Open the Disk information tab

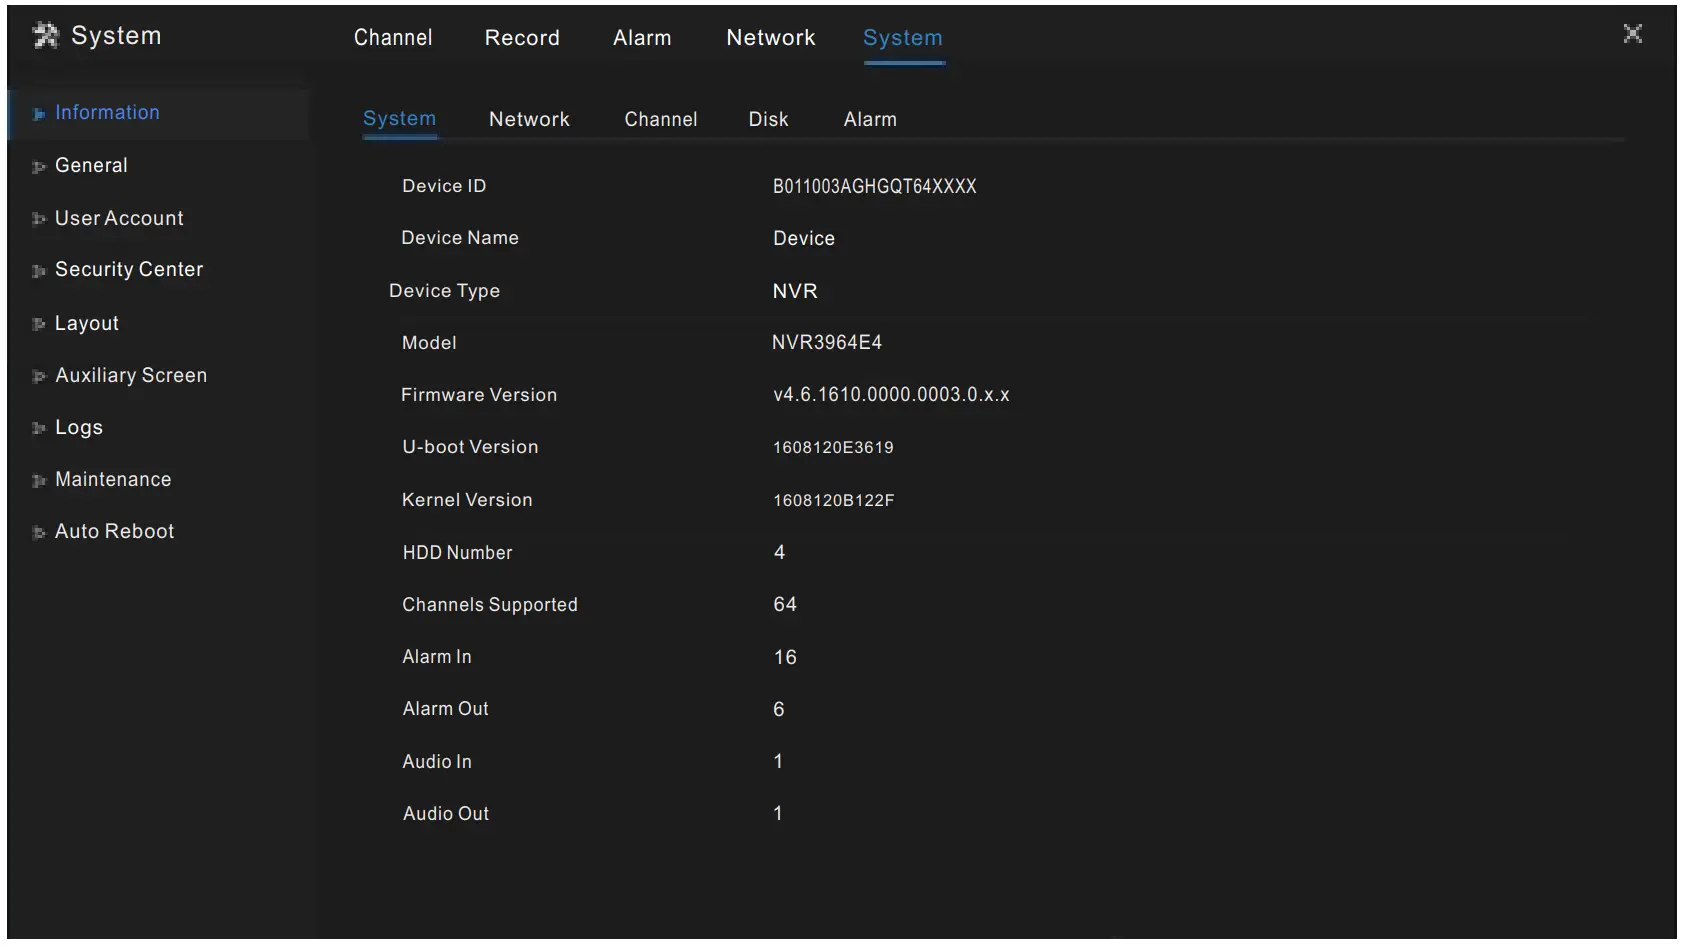pos(768,119)
